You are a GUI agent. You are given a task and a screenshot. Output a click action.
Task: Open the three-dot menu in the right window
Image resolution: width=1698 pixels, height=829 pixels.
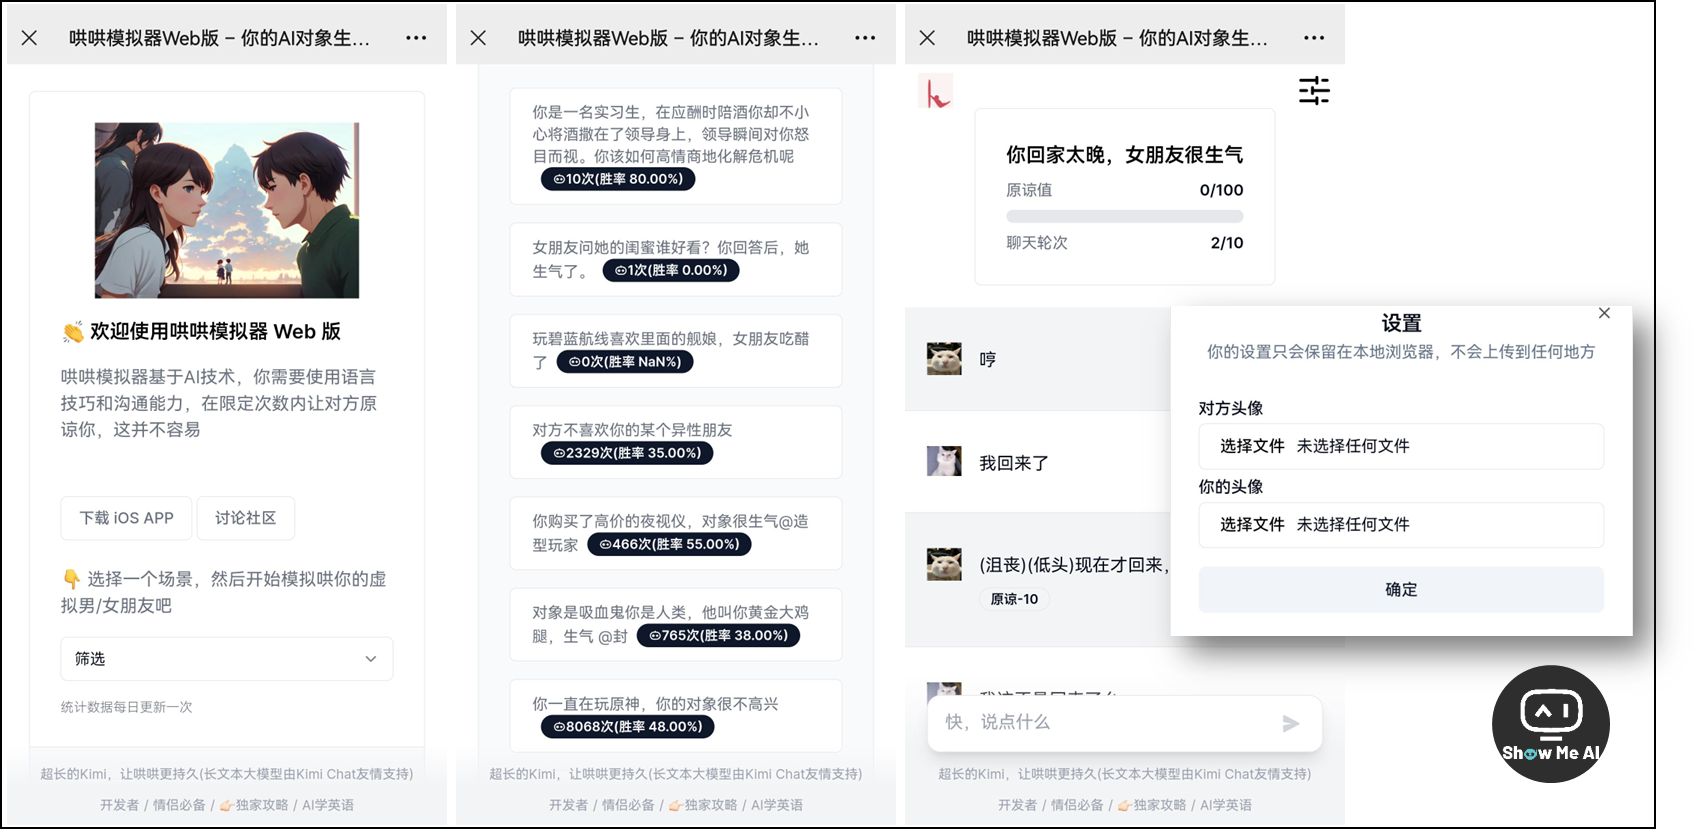pos(1314,38)
